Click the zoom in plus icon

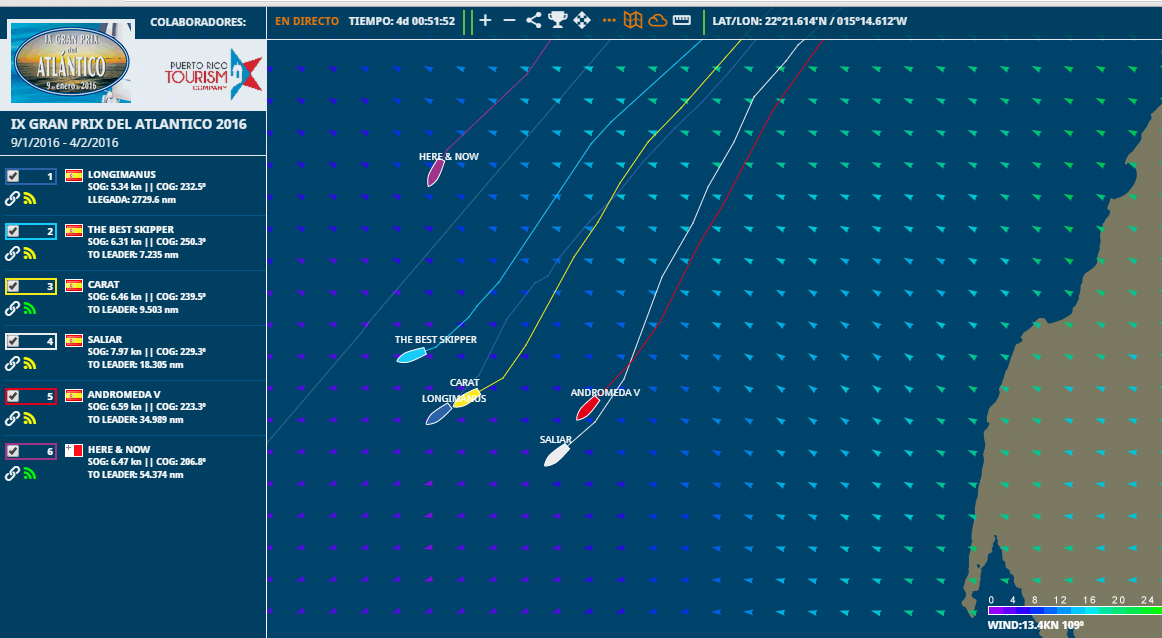coord(485,20)
